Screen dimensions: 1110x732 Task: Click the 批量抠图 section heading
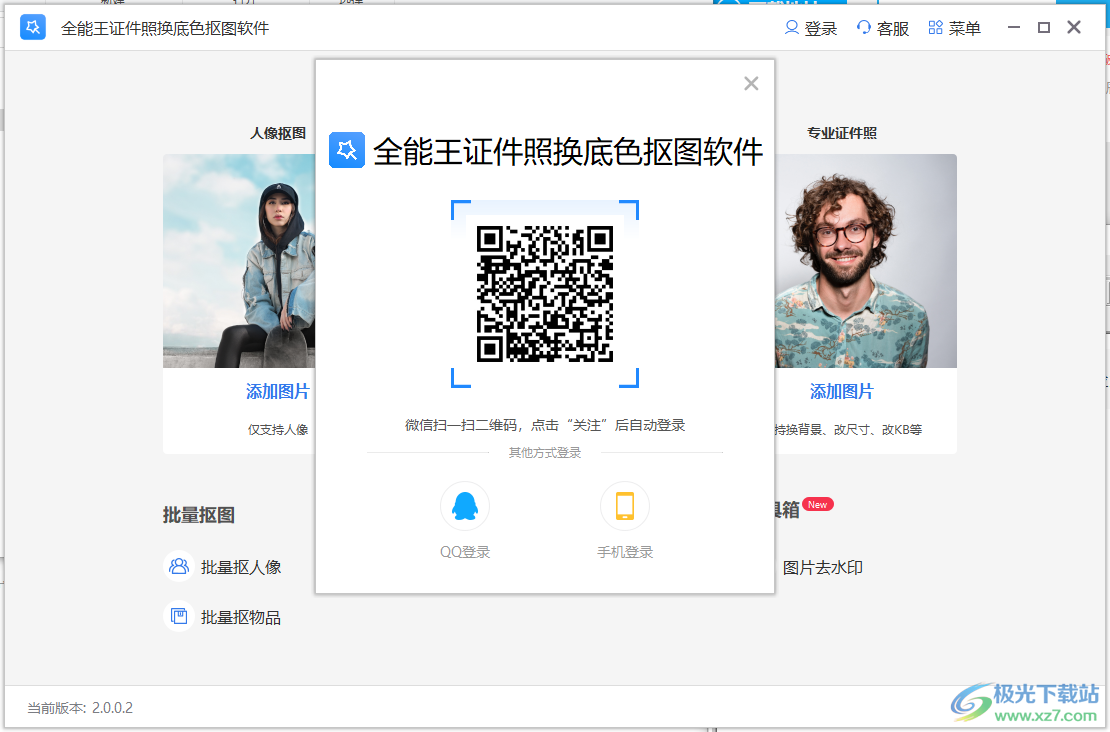coord(199,515)
